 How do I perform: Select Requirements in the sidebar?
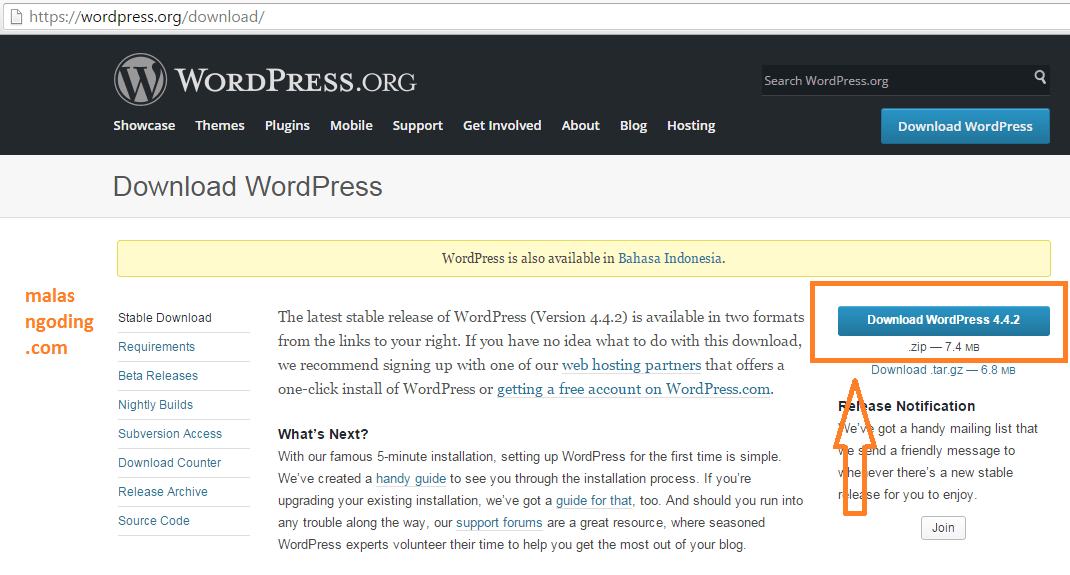(x=156, y=347)
